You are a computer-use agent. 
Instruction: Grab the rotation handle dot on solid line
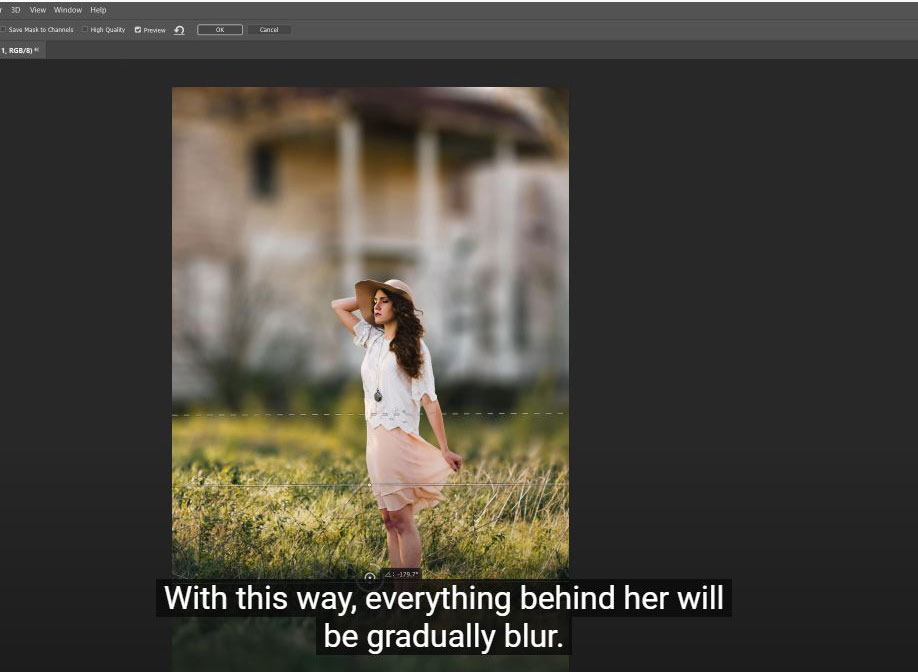pyautogui.click(x=370, y=485)
